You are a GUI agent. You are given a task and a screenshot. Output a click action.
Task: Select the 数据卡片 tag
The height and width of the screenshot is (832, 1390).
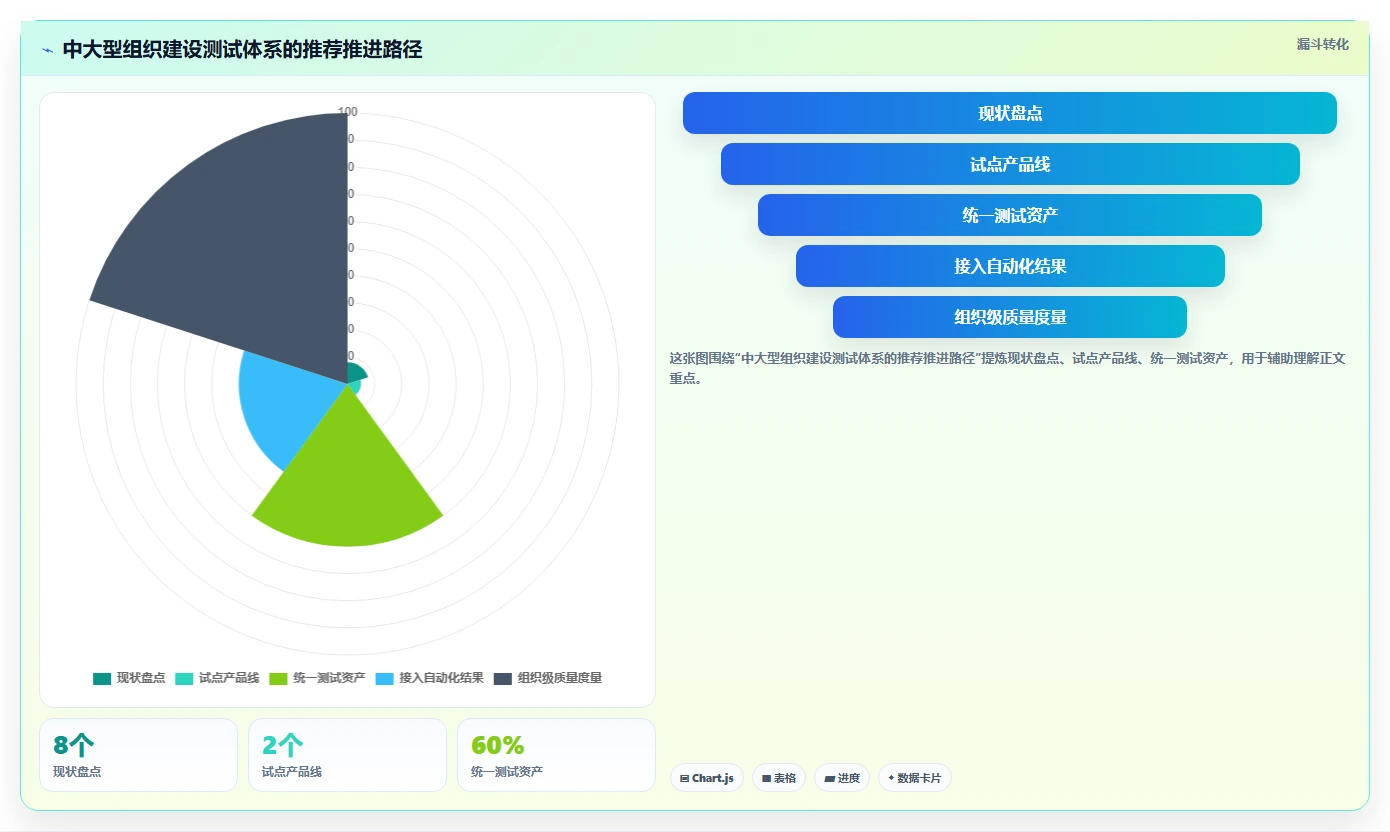pos(915,778)
